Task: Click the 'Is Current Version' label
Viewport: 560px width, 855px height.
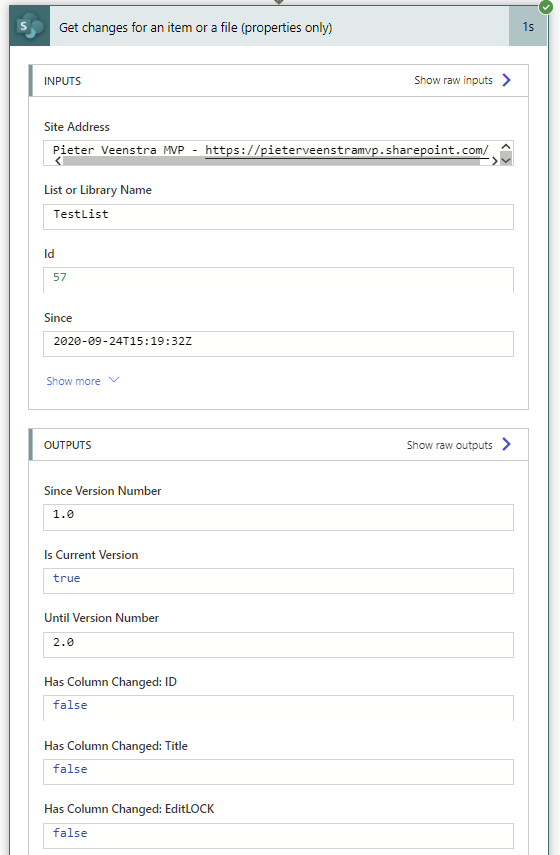Action: (91, 555)
